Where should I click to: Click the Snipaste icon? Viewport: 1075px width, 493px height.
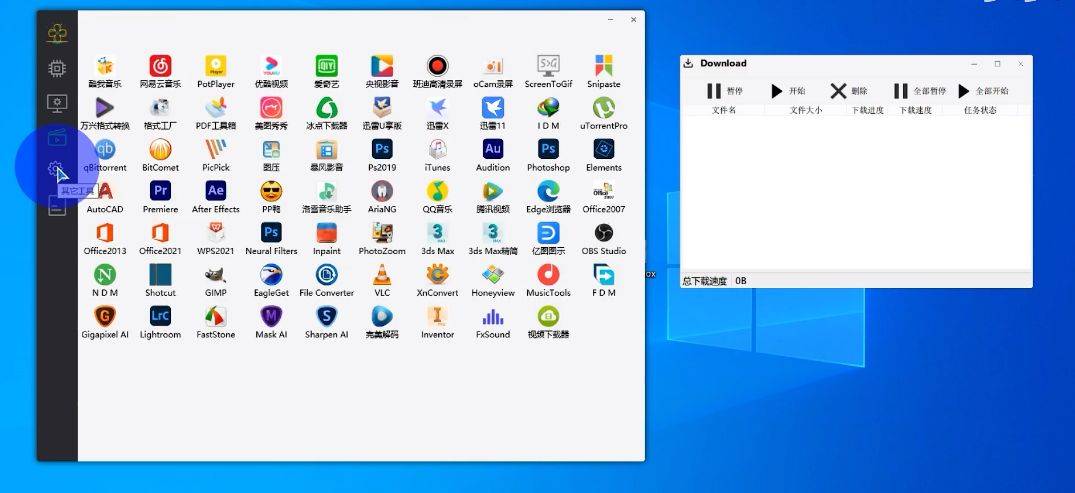click(x=603, y=67)
